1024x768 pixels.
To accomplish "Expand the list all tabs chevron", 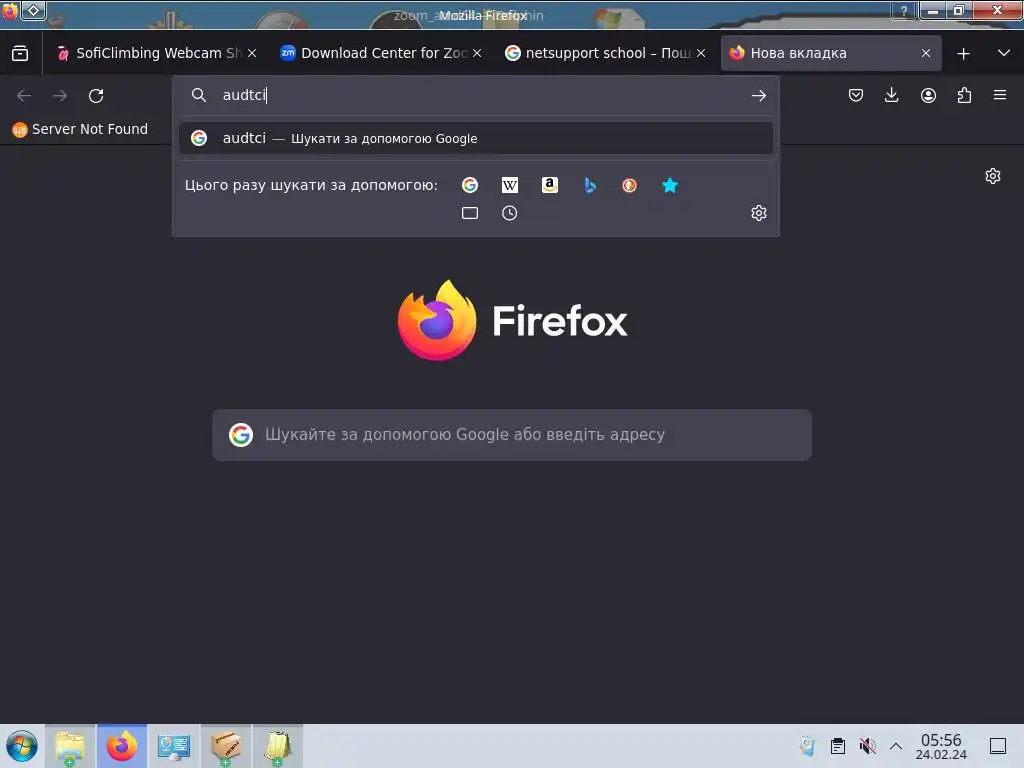I will click(x=1004, y=54).
